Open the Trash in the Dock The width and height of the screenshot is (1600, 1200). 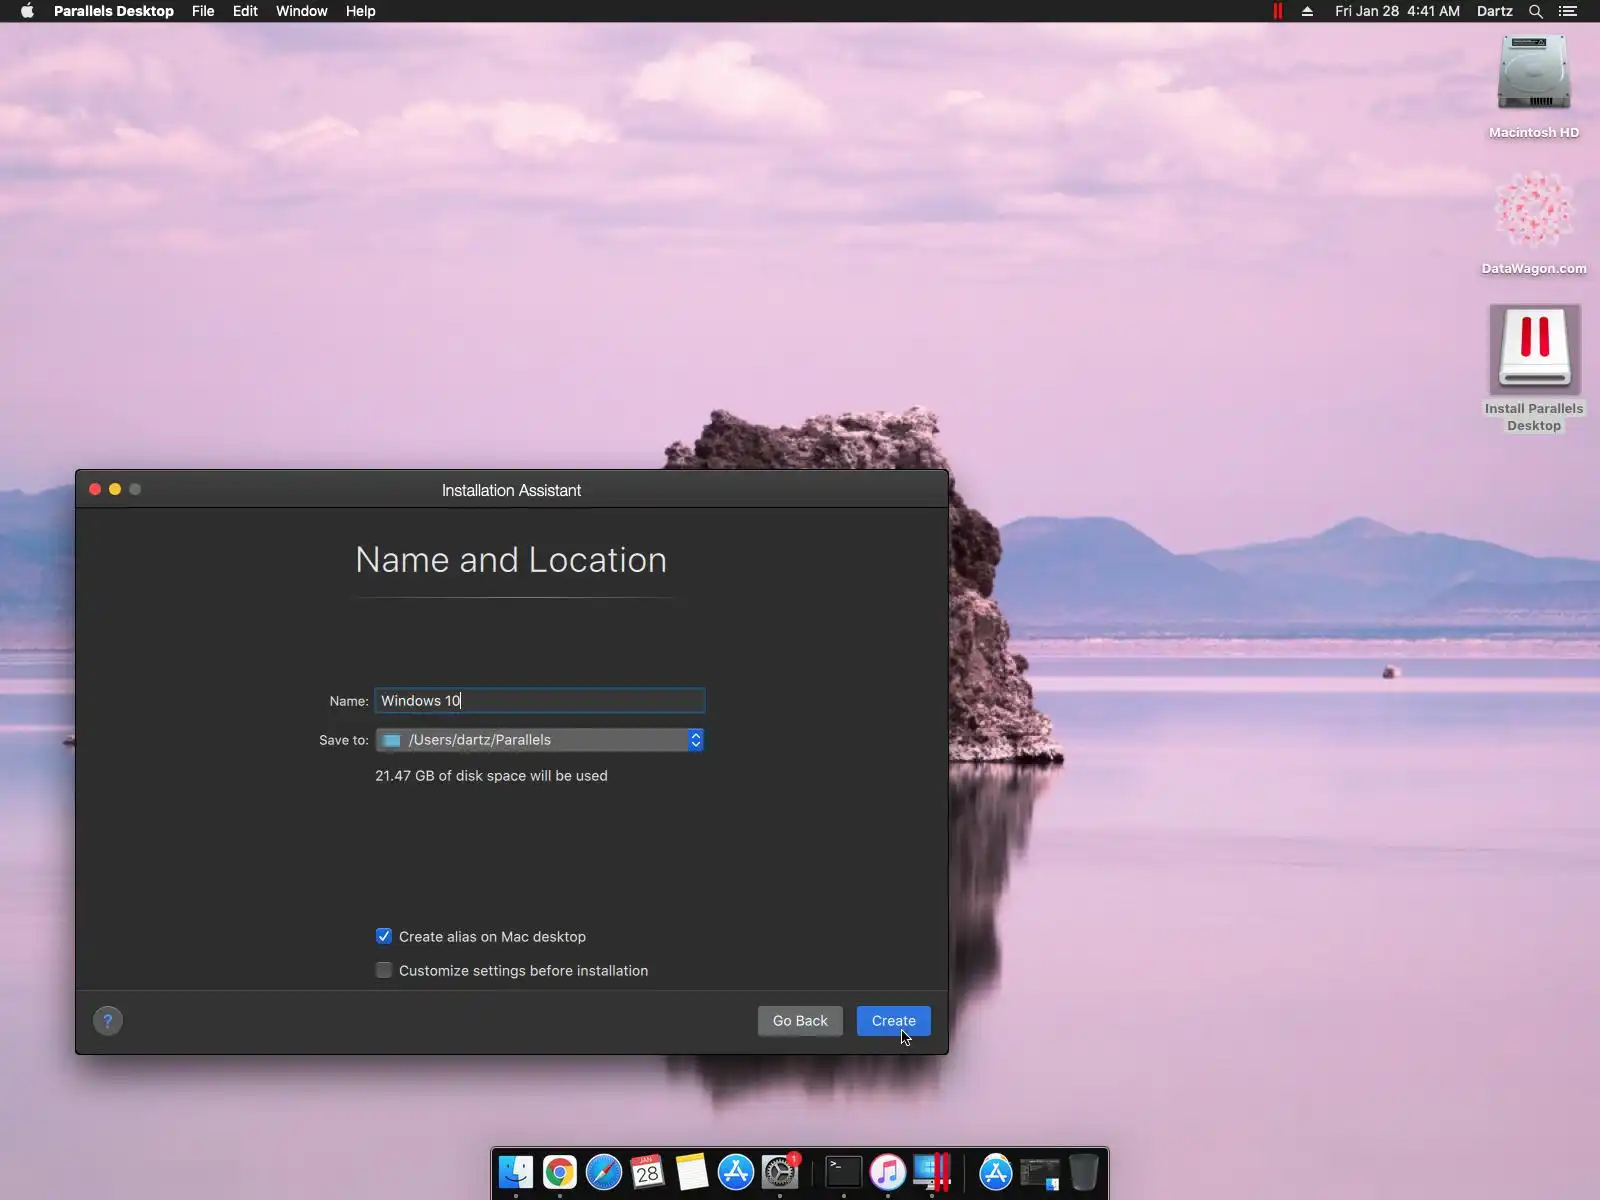coord(1084,1172)
